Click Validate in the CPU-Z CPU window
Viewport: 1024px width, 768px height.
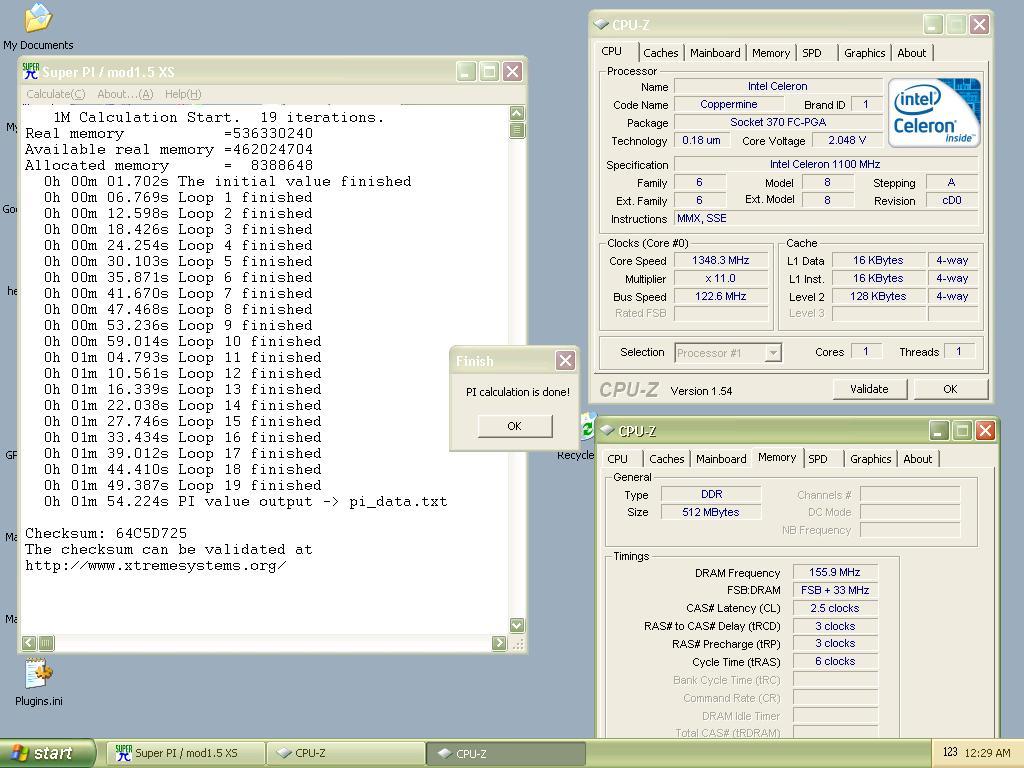tap(869, 389)
